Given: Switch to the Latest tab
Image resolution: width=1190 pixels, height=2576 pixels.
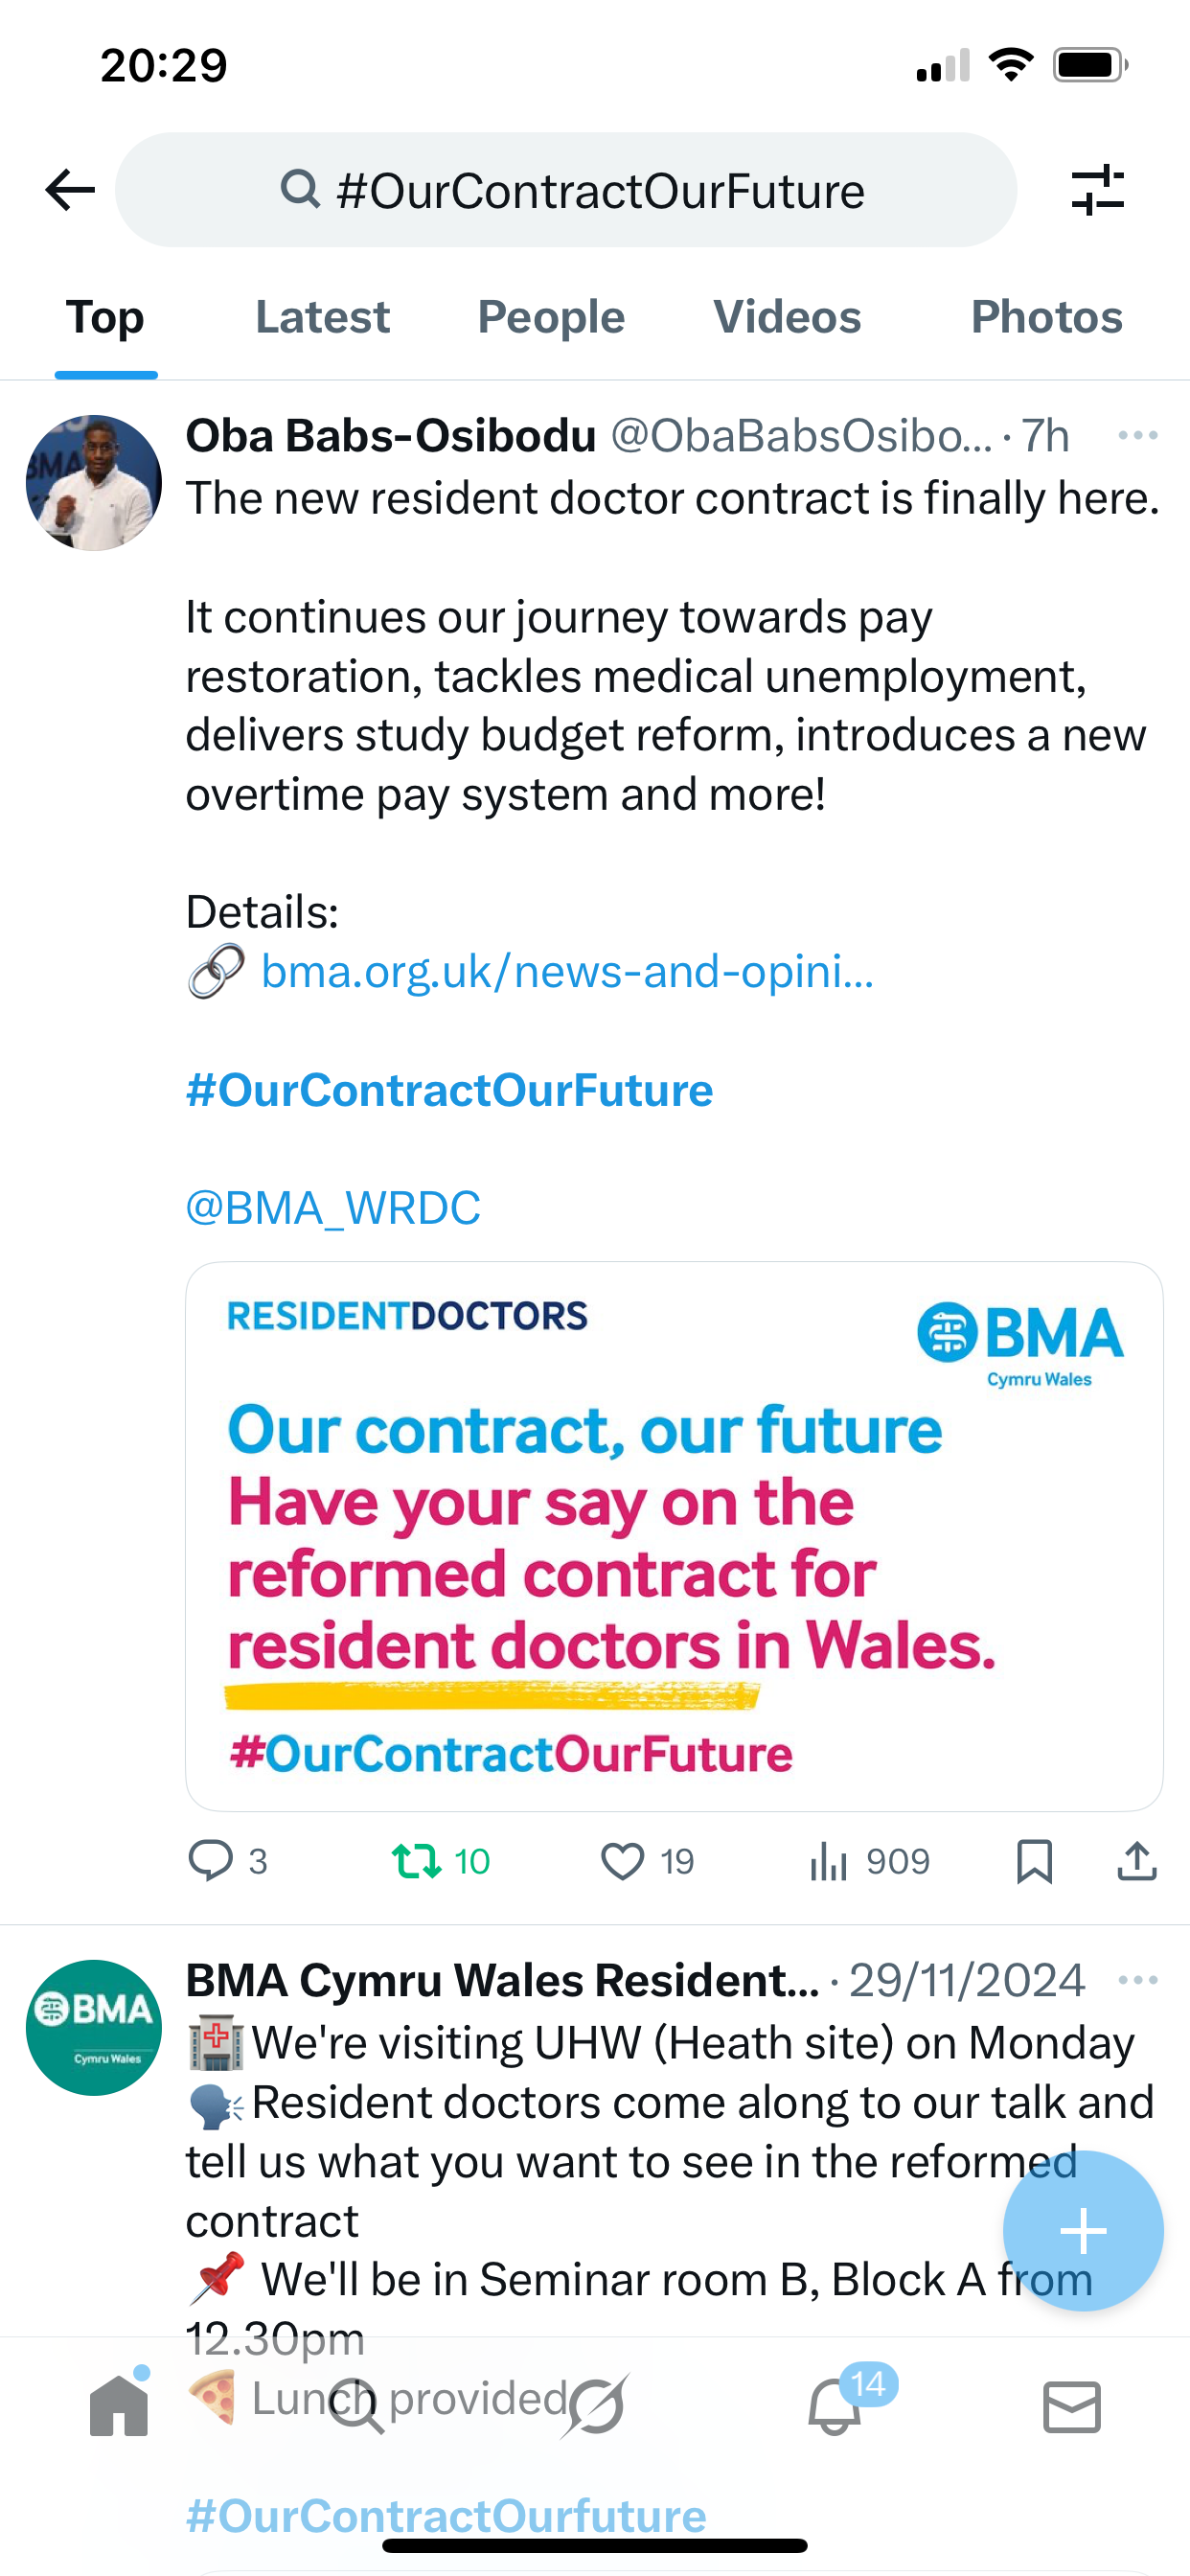Looking at the screenshot, I should click(322, 317).
